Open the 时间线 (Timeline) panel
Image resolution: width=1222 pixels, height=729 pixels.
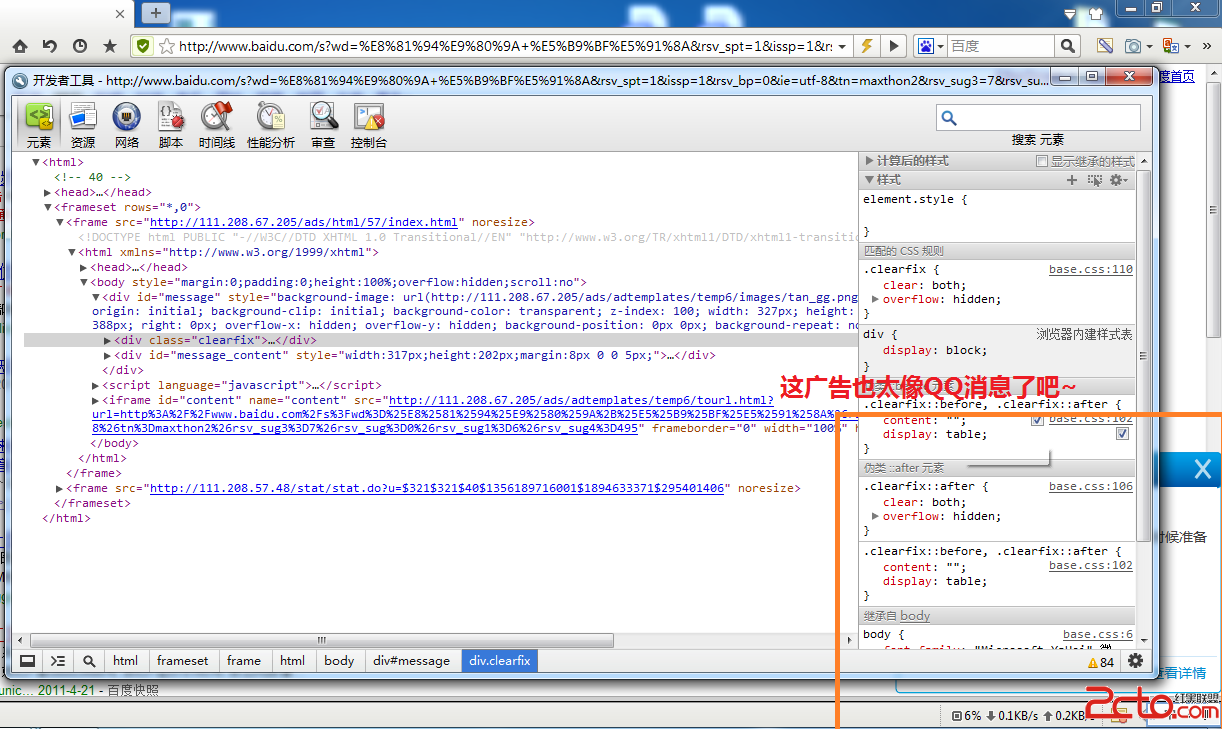click(x=216, y=125)
